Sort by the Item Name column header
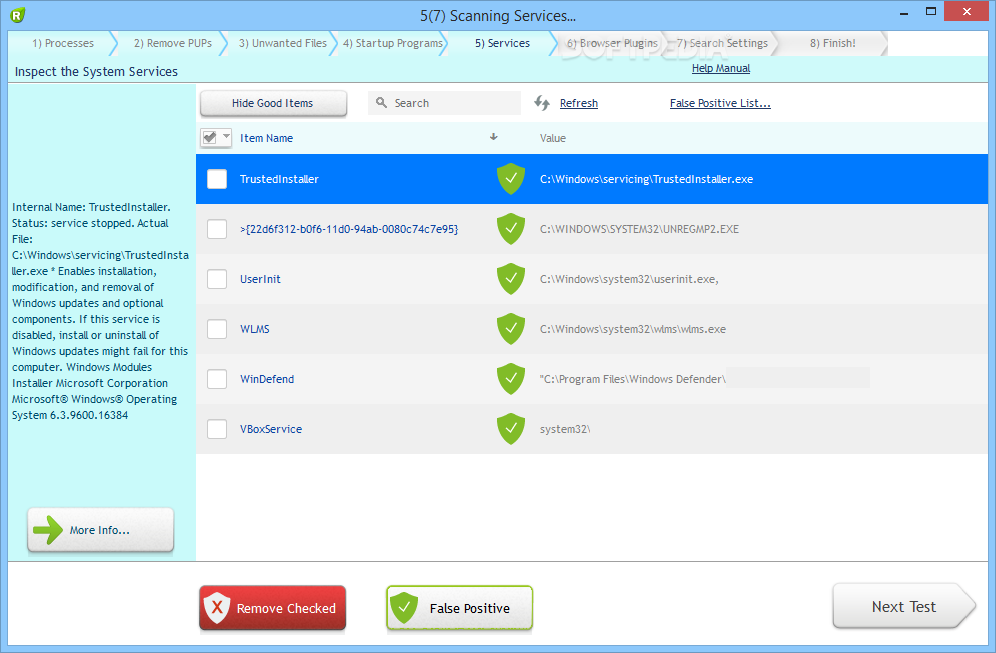The height and width of the screenshot is (653, 996). [266, 138]
